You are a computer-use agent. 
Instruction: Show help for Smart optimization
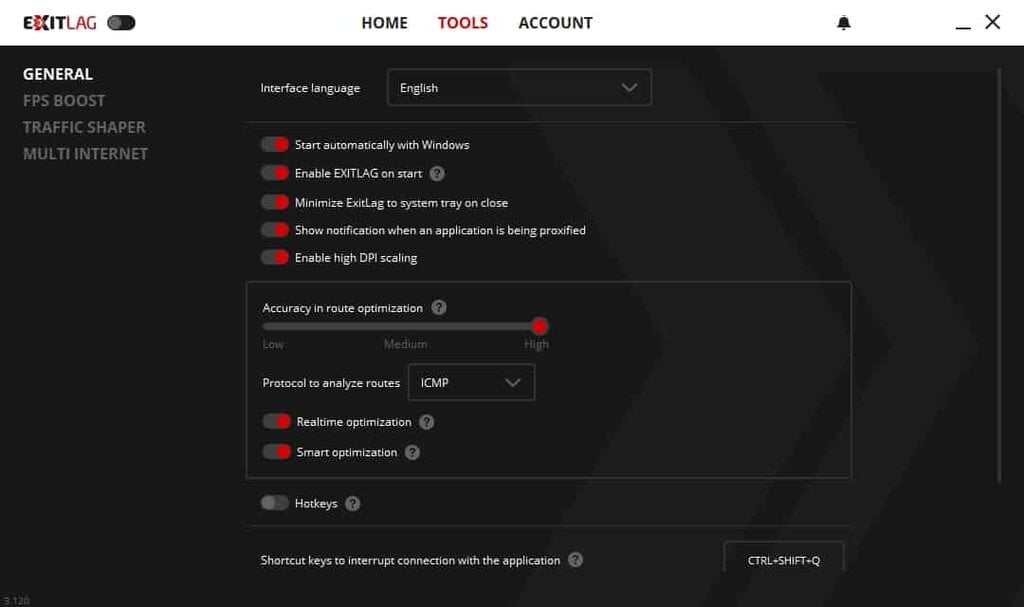click(x=412, y=452)
